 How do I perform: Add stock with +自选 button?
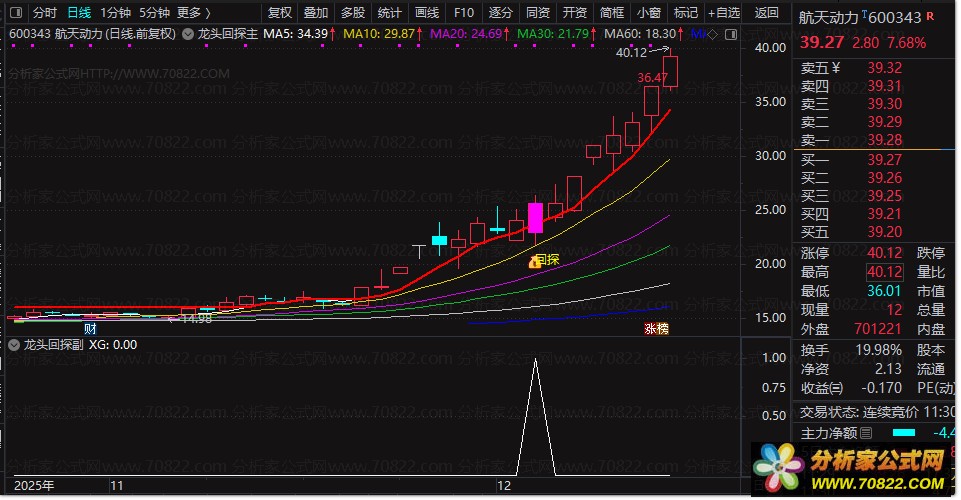point(724,12)
